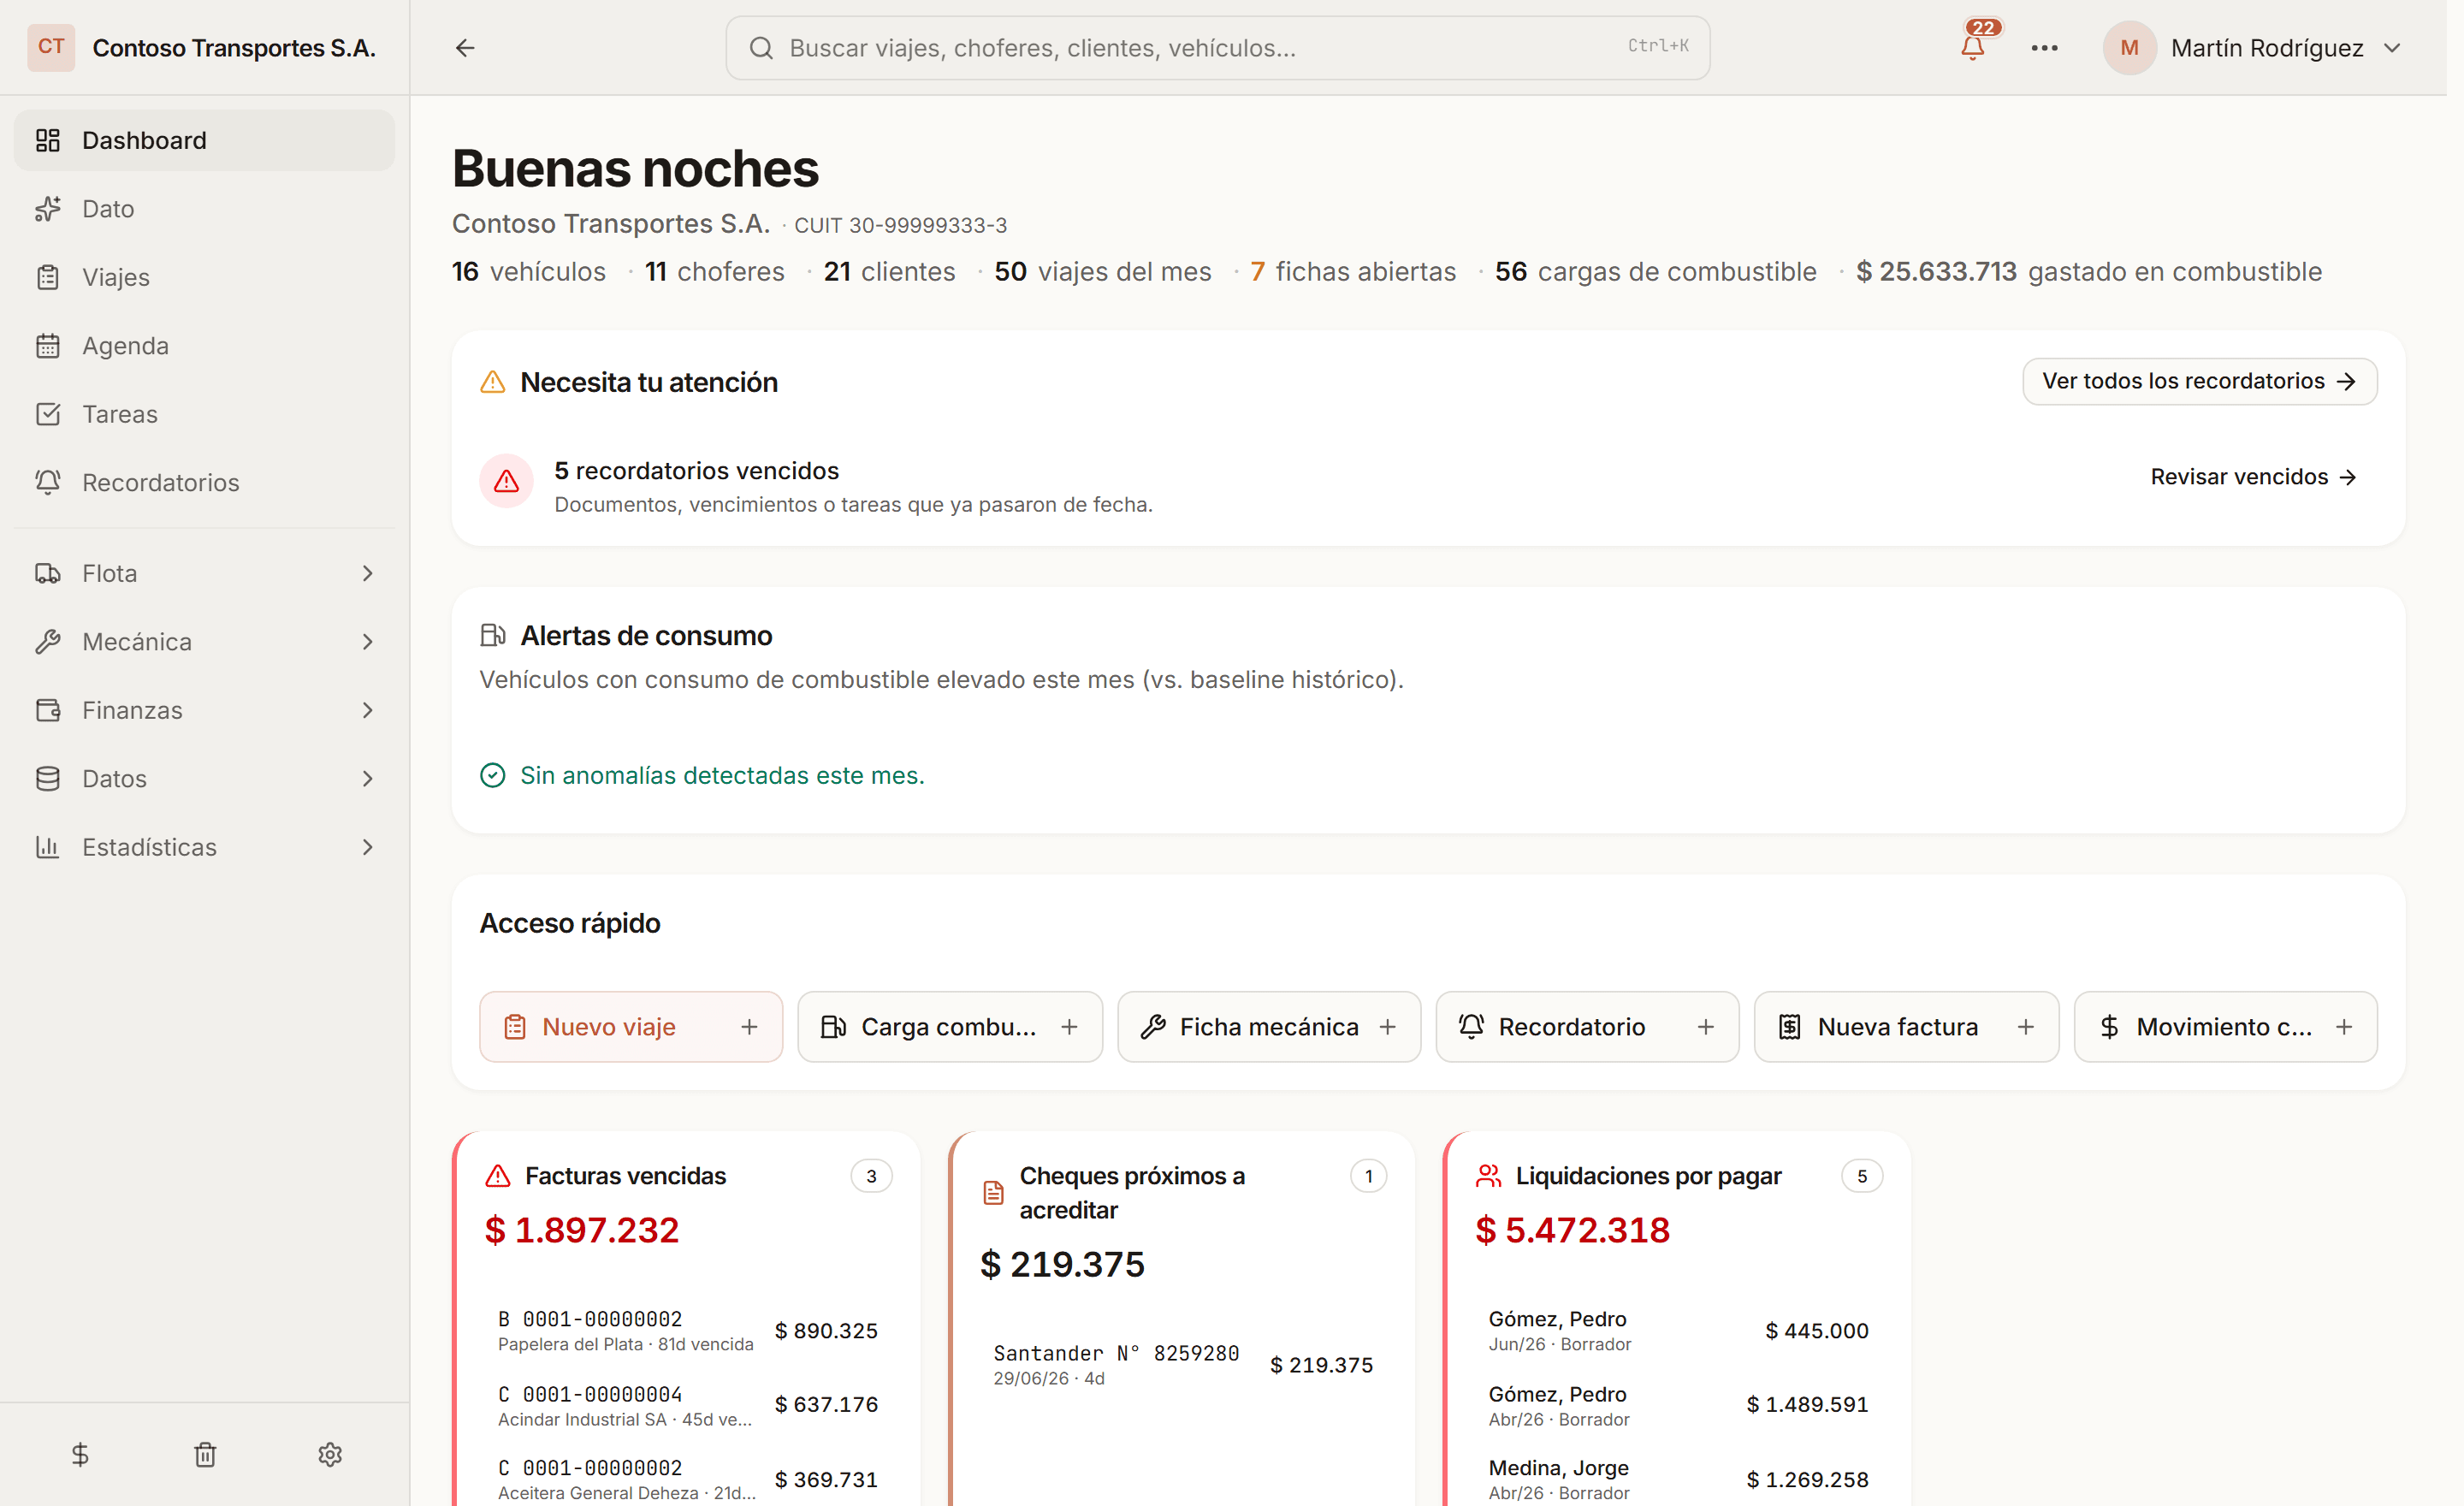Click the plus icon on Ficha mecánica

tap(1387, 1027)
